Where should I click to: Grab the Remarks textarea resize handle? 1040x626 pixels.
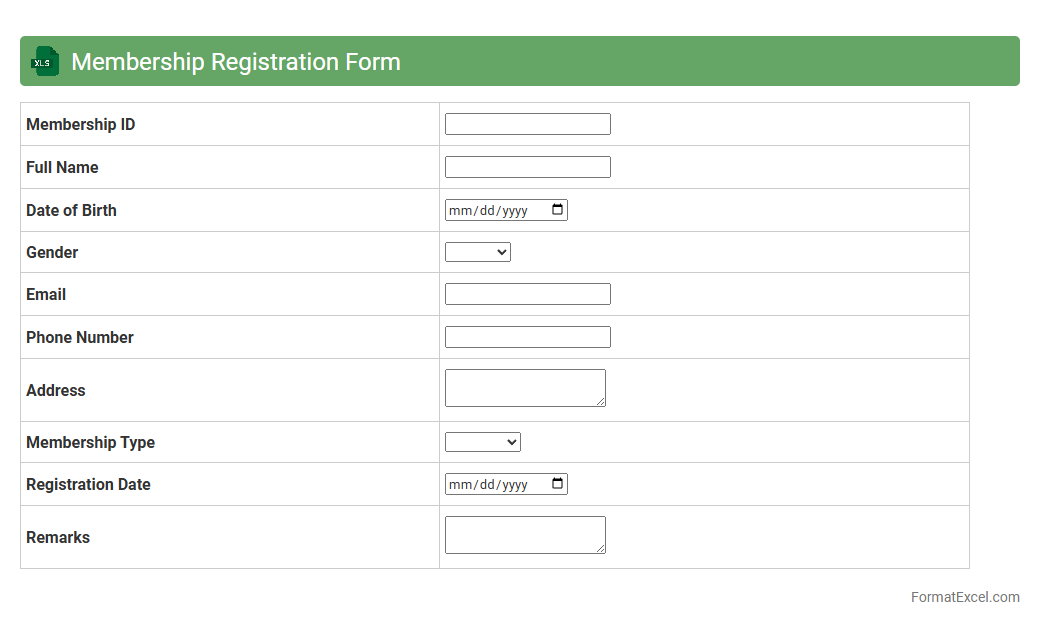600,548
